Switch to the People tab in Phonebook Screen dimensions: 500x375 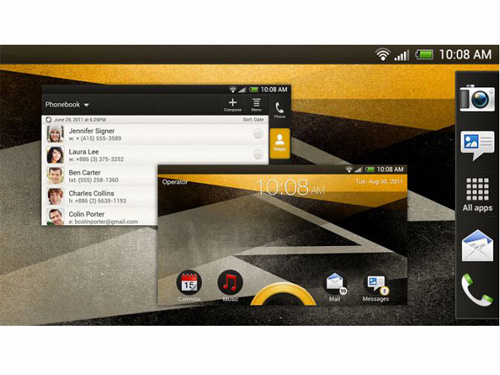click(x=280, y=143)
